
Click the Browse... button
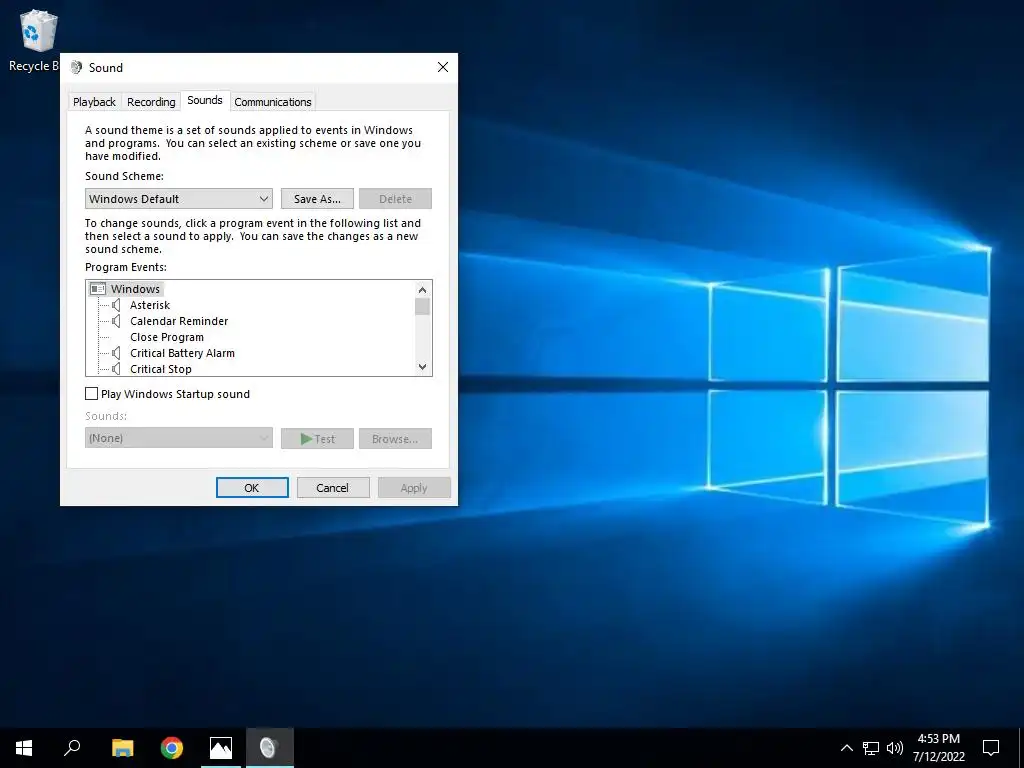tap(395, 439)
